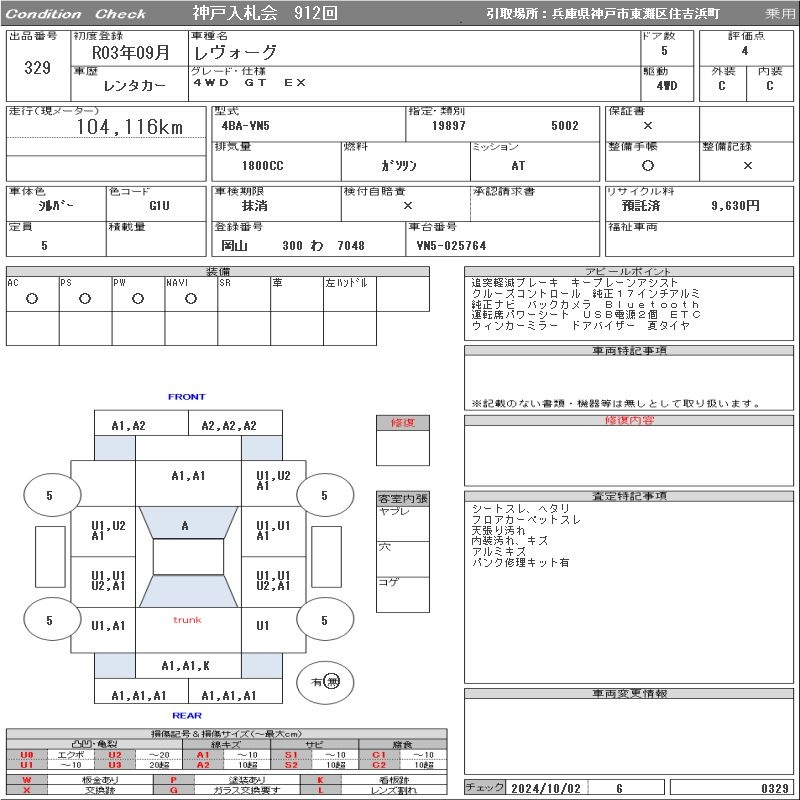
Task: Click color code G1U
Action: [159, 206]
